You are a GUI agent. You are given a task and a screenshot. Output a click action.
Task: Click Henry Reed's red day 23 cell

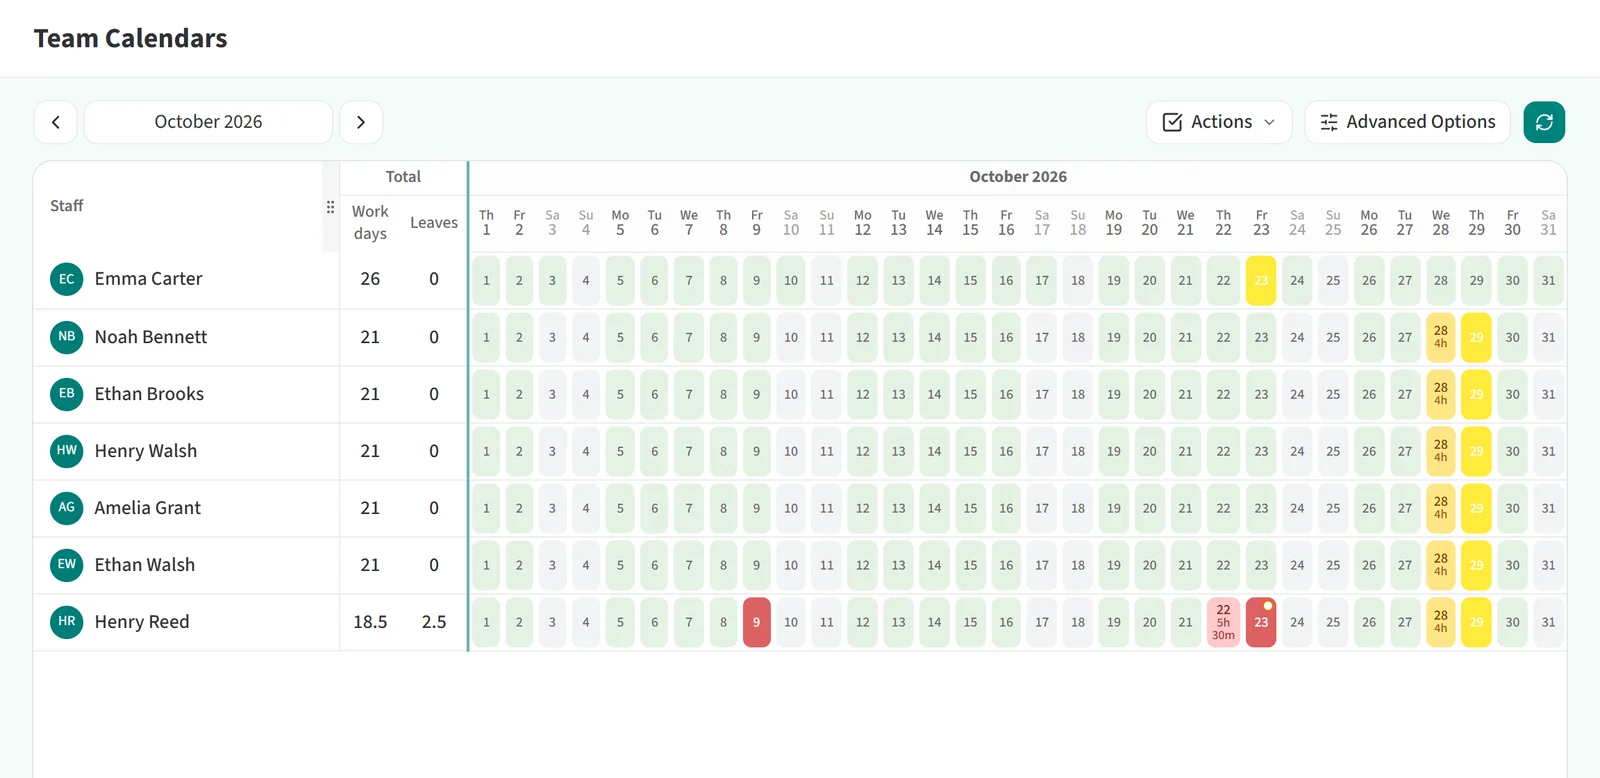1261,622
